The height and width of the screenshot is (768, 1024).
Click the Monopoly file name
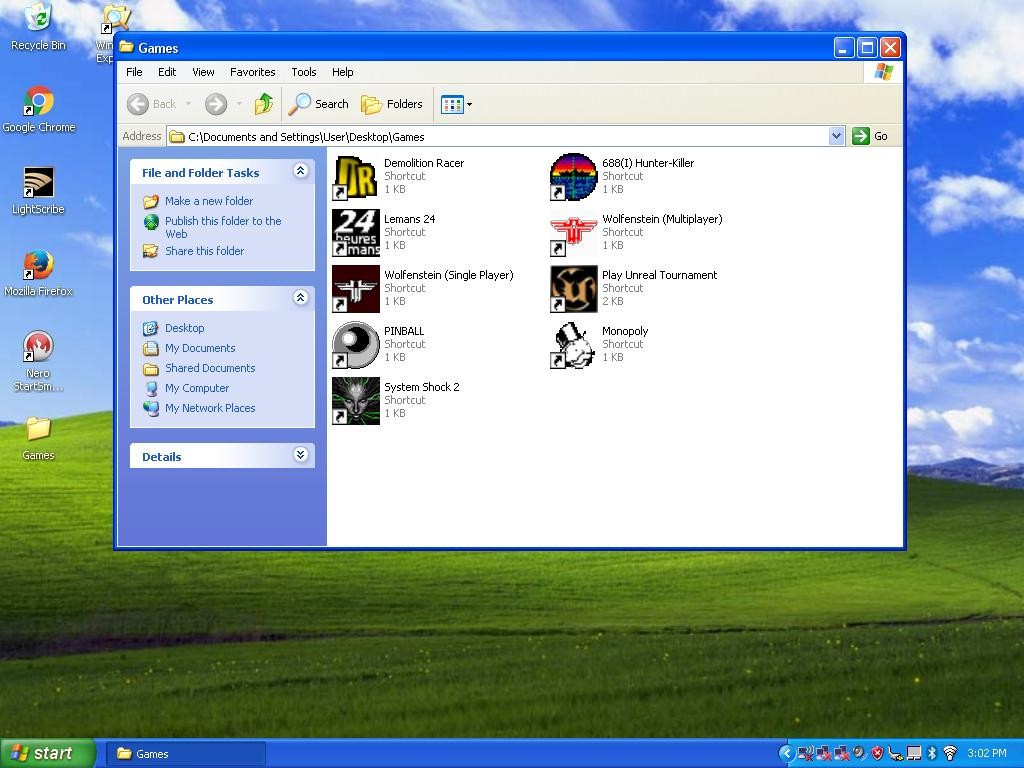(x=625, y=331)
